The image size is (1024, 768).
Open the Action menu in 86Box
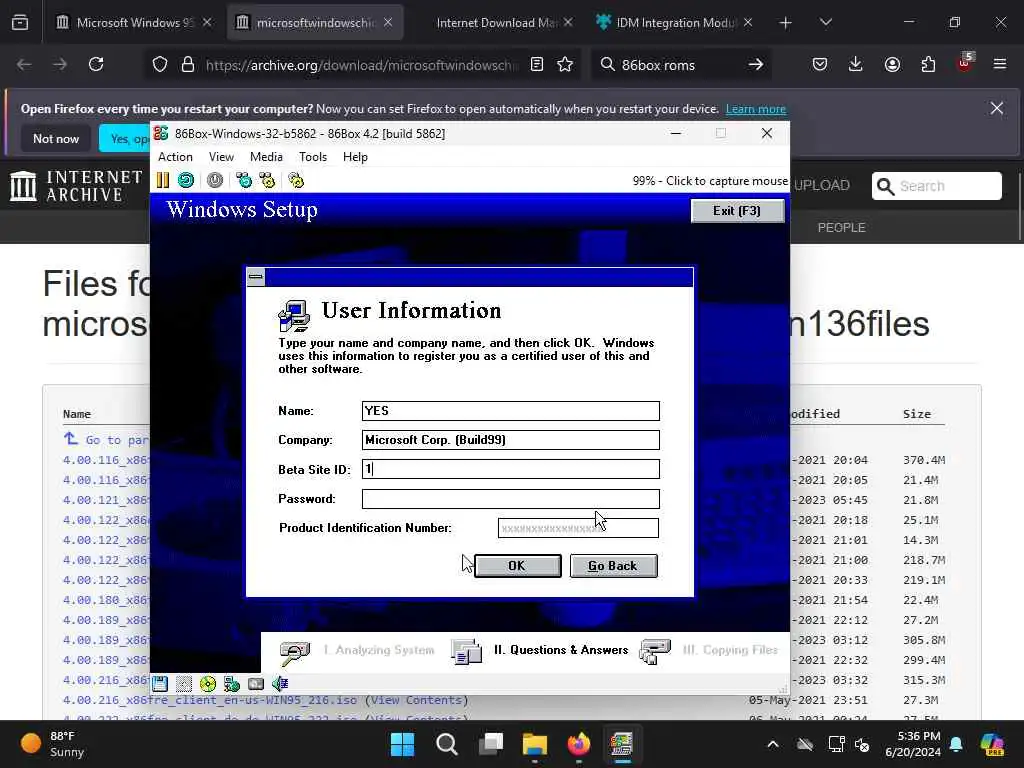[175, 157]
